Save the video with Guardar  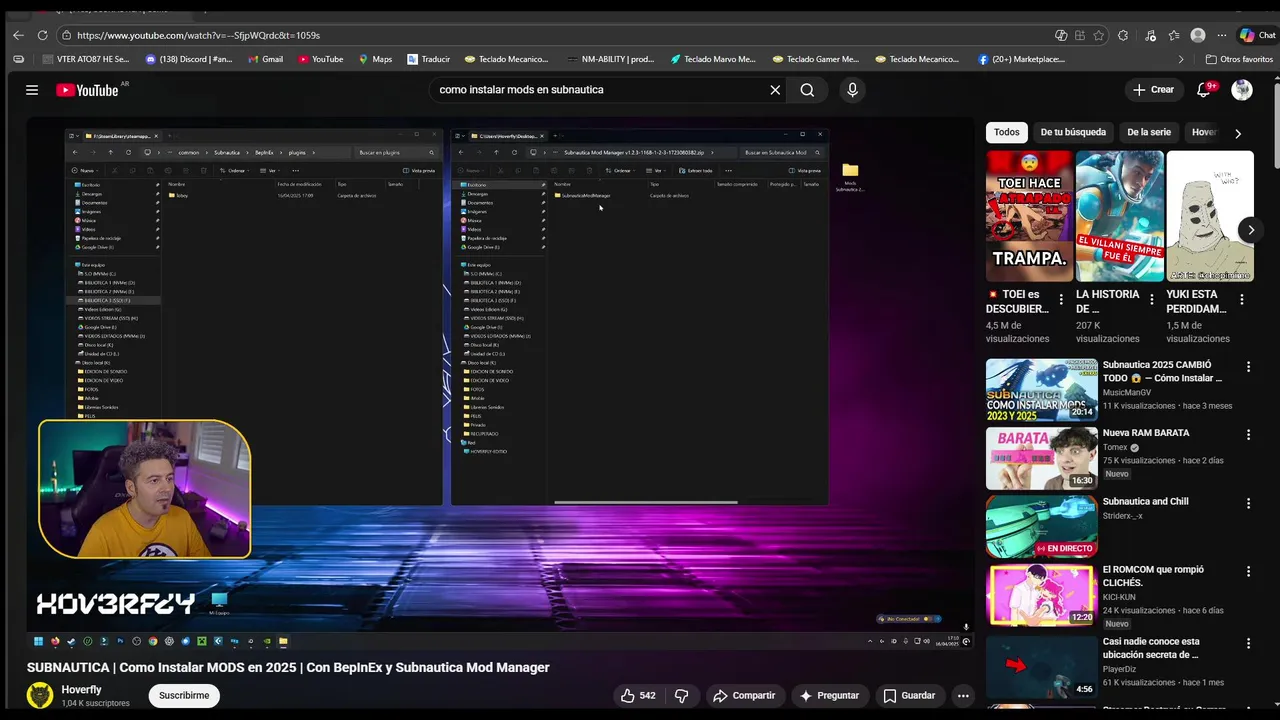tap(909, 695)
